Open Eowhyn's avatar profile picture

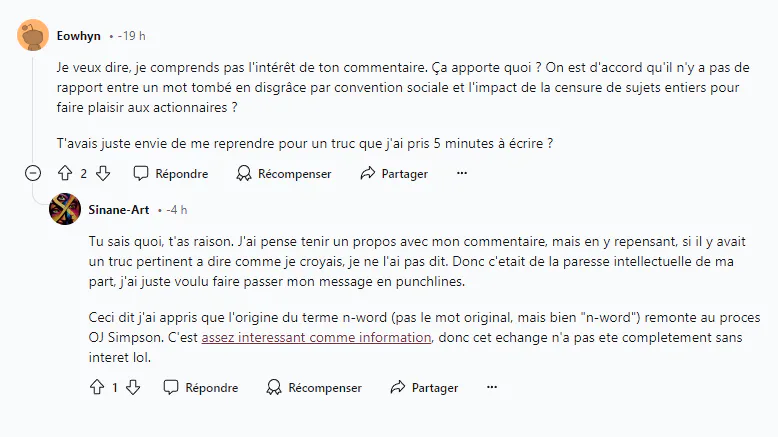point(33,35)
